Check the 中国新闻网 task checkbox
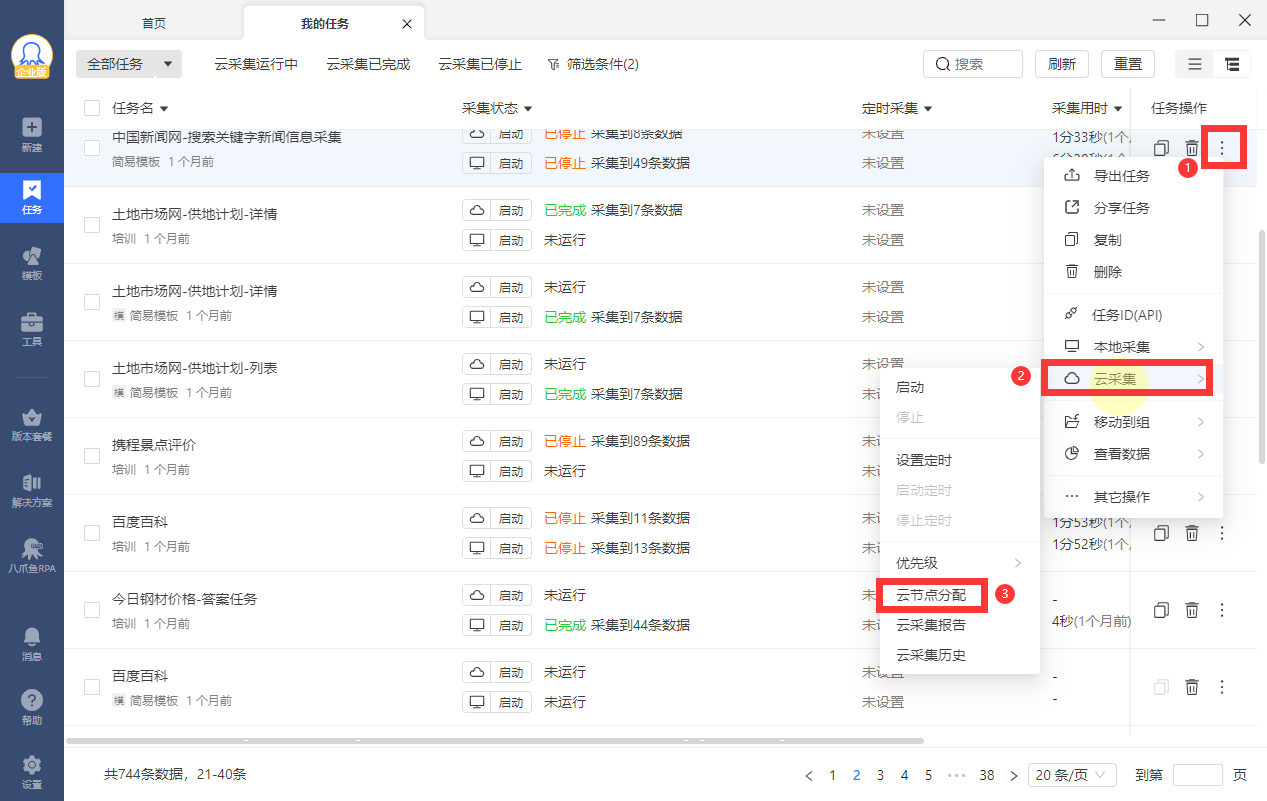 (92, 148)
